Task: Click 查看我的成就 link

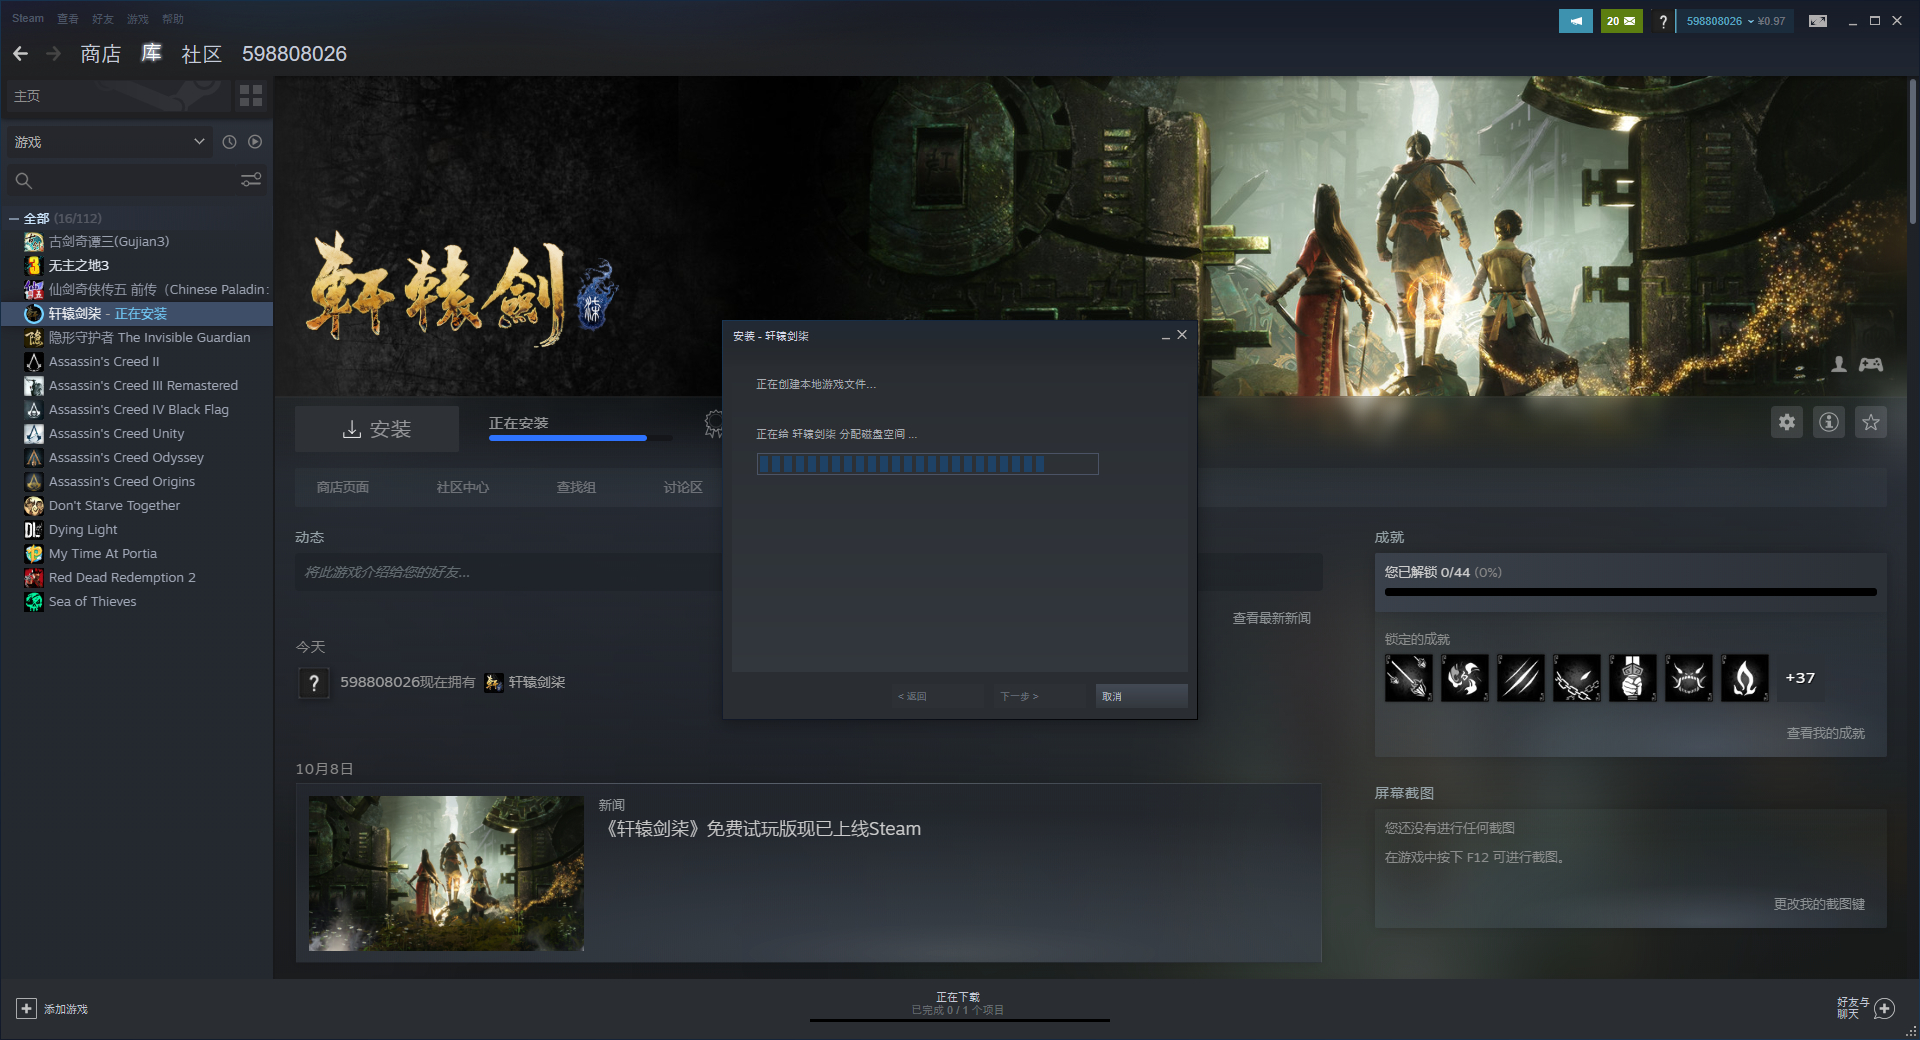Action: [1825, 734]
